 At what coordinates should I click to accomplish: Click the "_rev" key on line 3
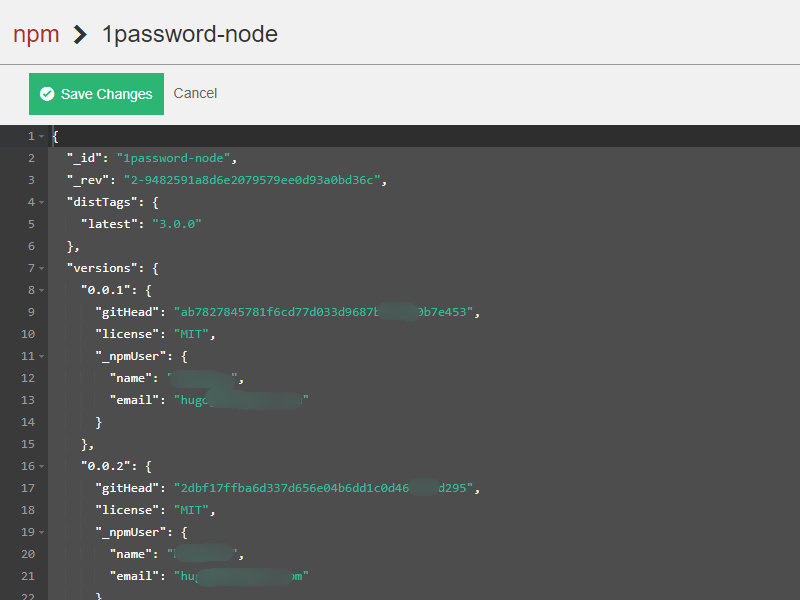click(x=88, y=180)
